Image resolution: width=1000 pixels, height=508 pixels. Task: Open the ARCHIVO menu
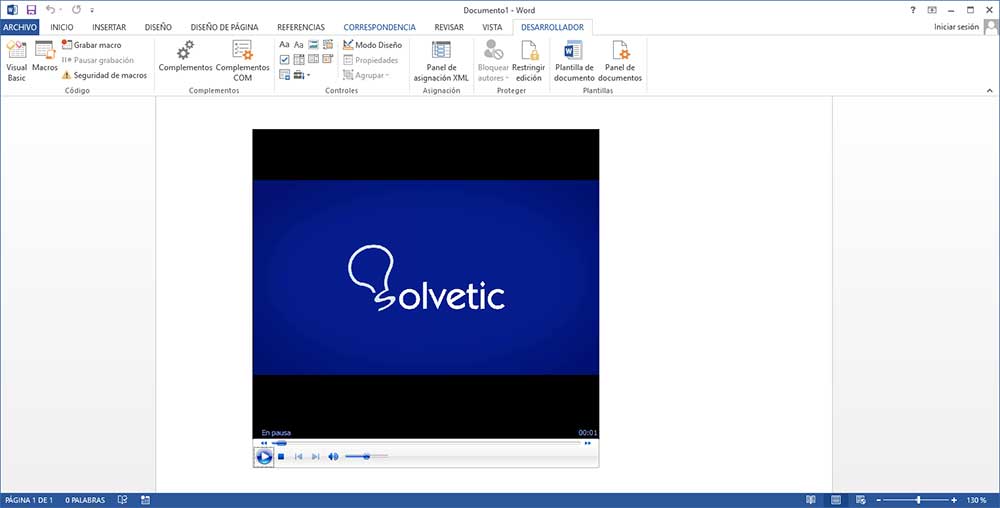(20, 27)
